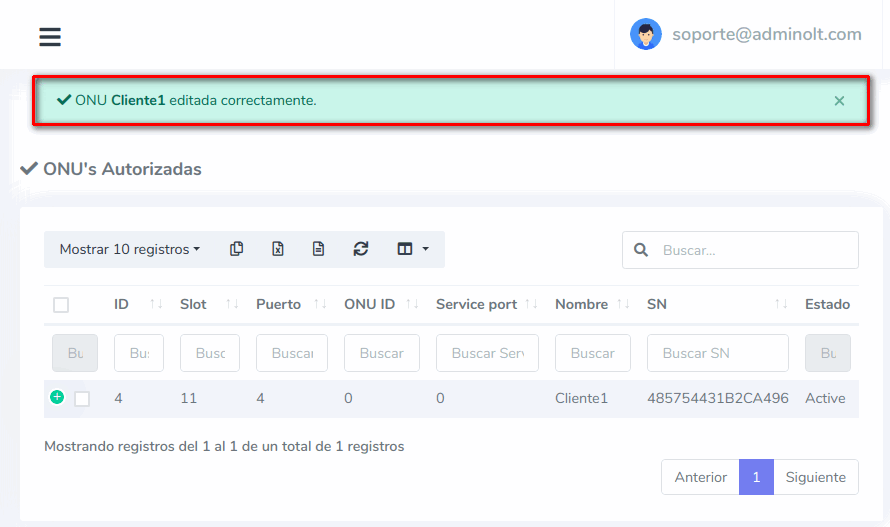Open soporte@adminolt.com account menu
The width and height of the screenshot is (890, 527).
coord(766,34)
